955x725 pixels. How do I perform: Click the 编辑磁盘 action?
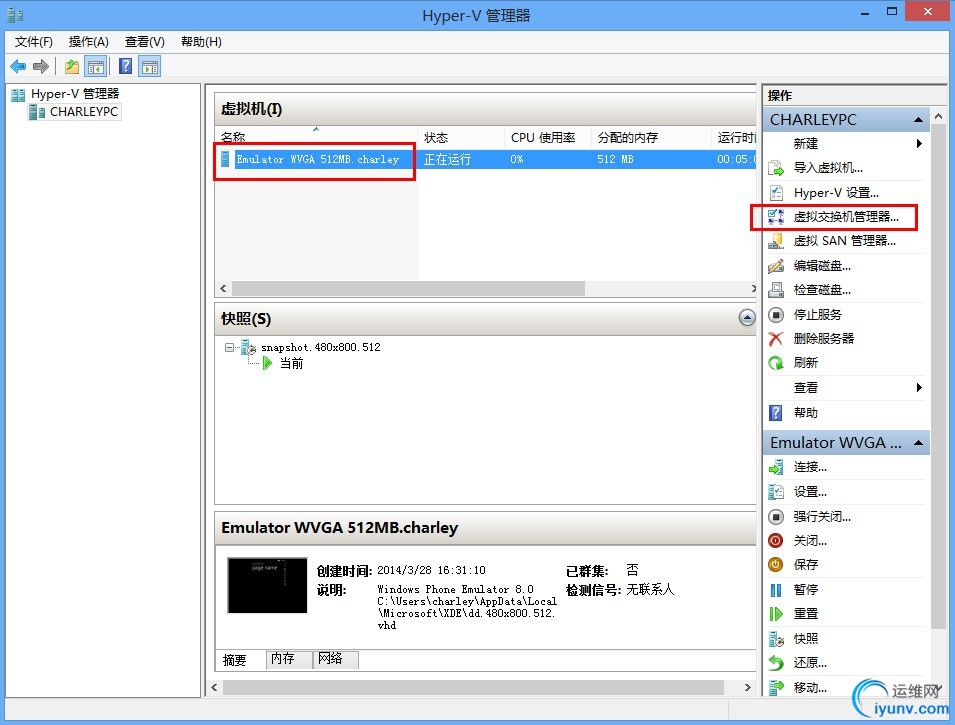coord(822,266)
